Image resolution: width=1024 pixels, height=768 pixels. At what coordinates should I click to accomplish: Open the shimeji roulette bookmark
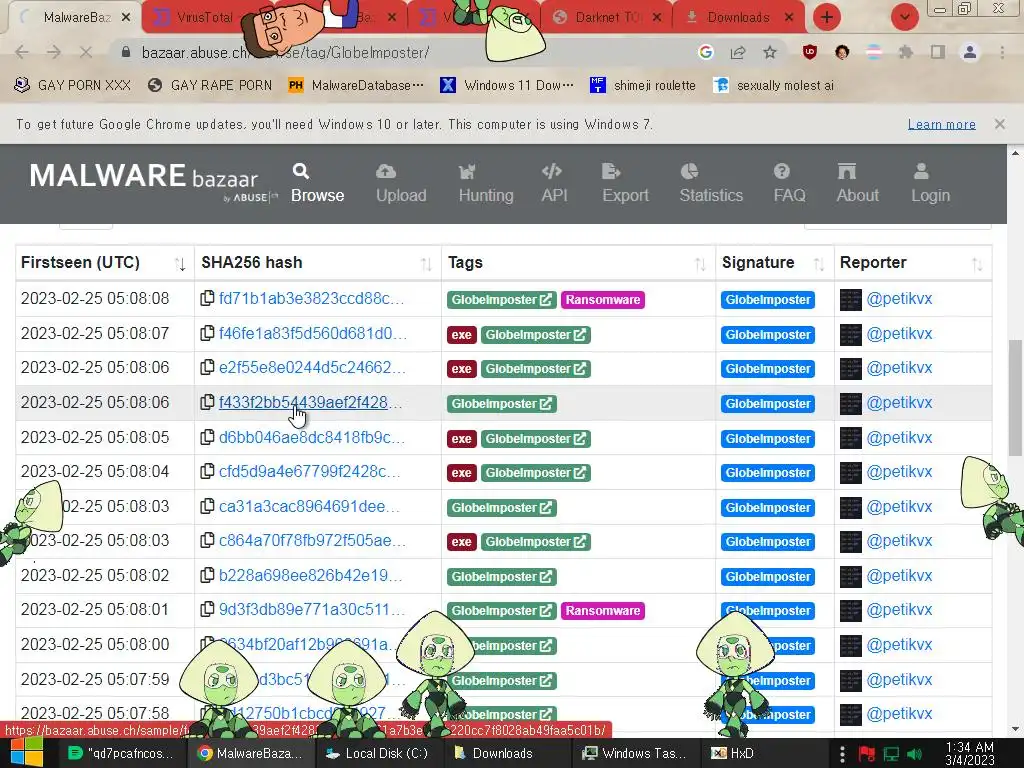(643, 85)
